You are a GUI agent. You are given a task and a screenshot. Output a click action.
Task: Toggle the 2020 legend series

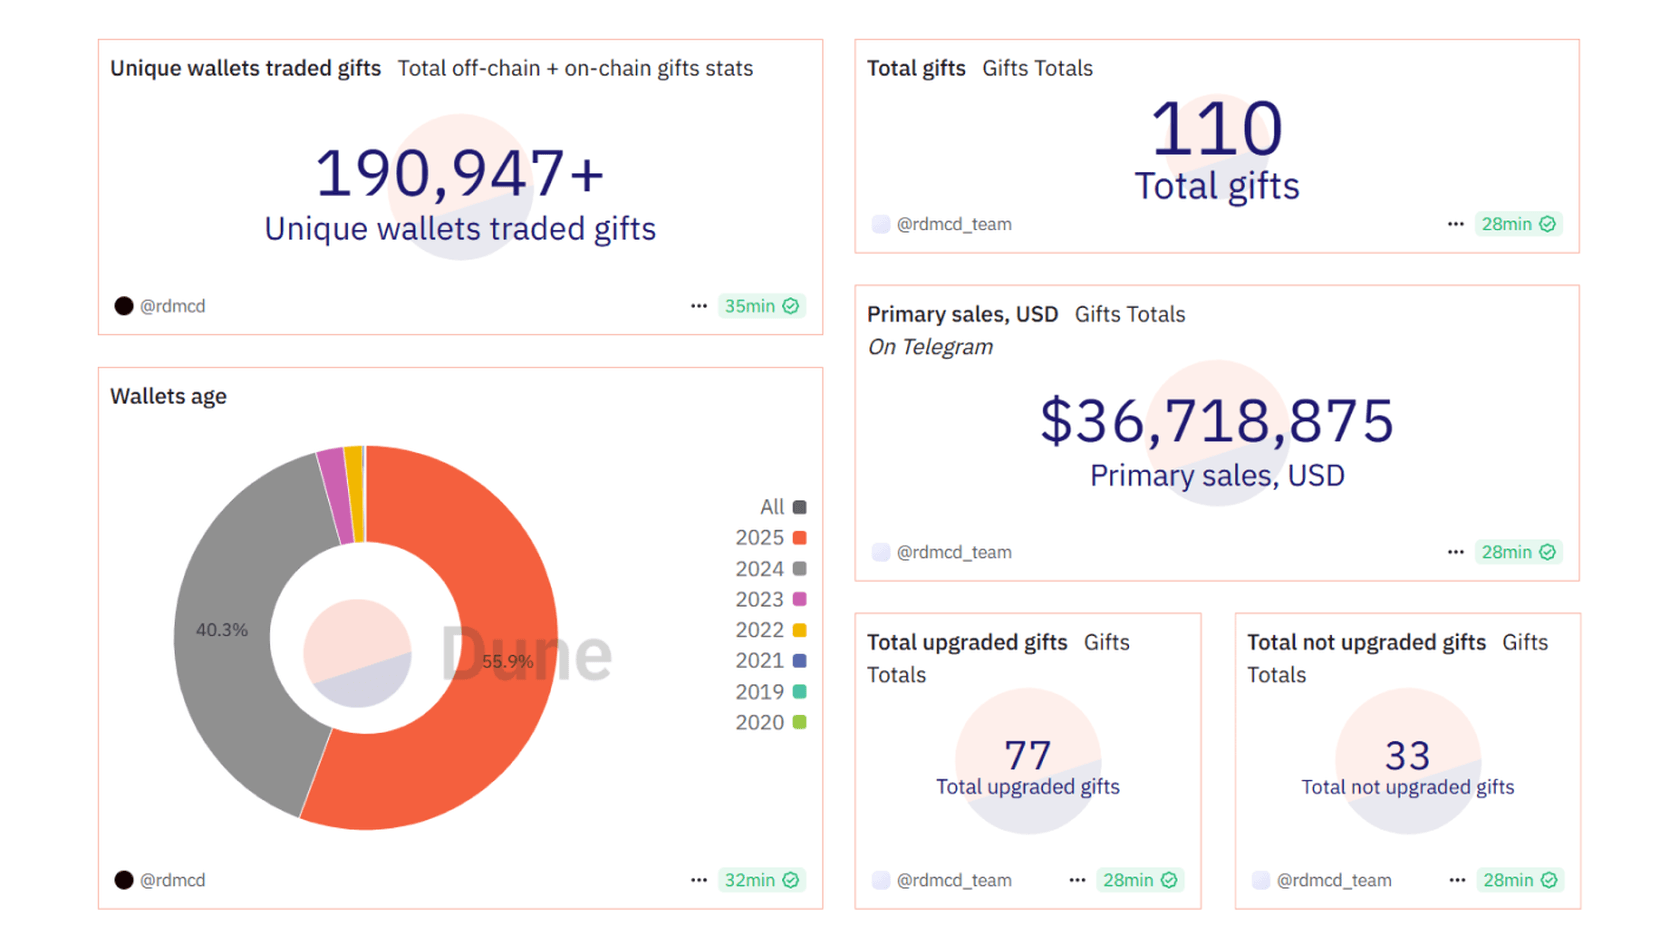[x=770, y=722]
